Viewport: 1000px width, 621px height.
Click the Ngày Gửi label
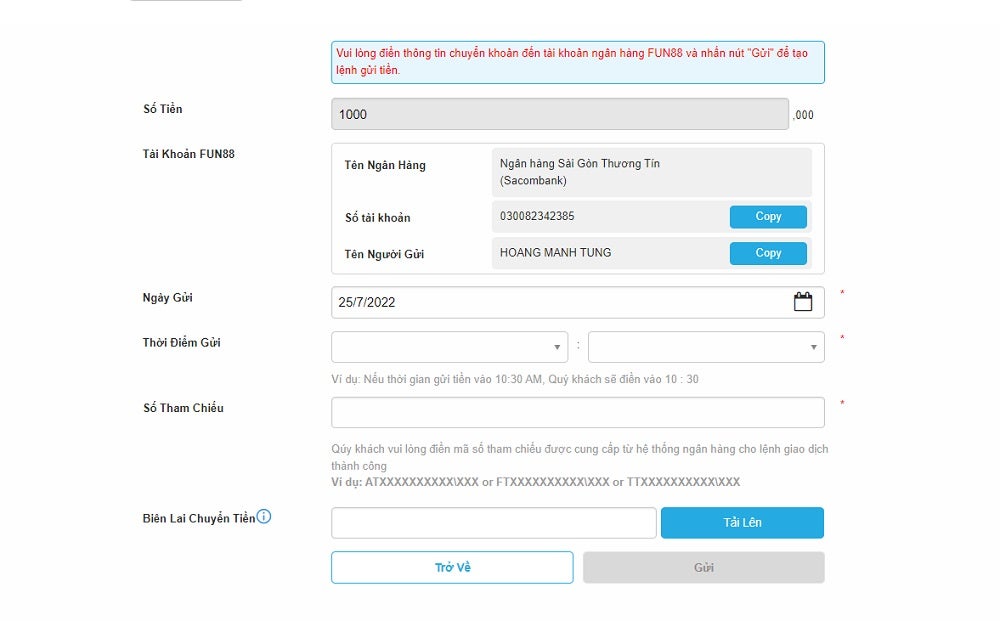pos(168,298)
